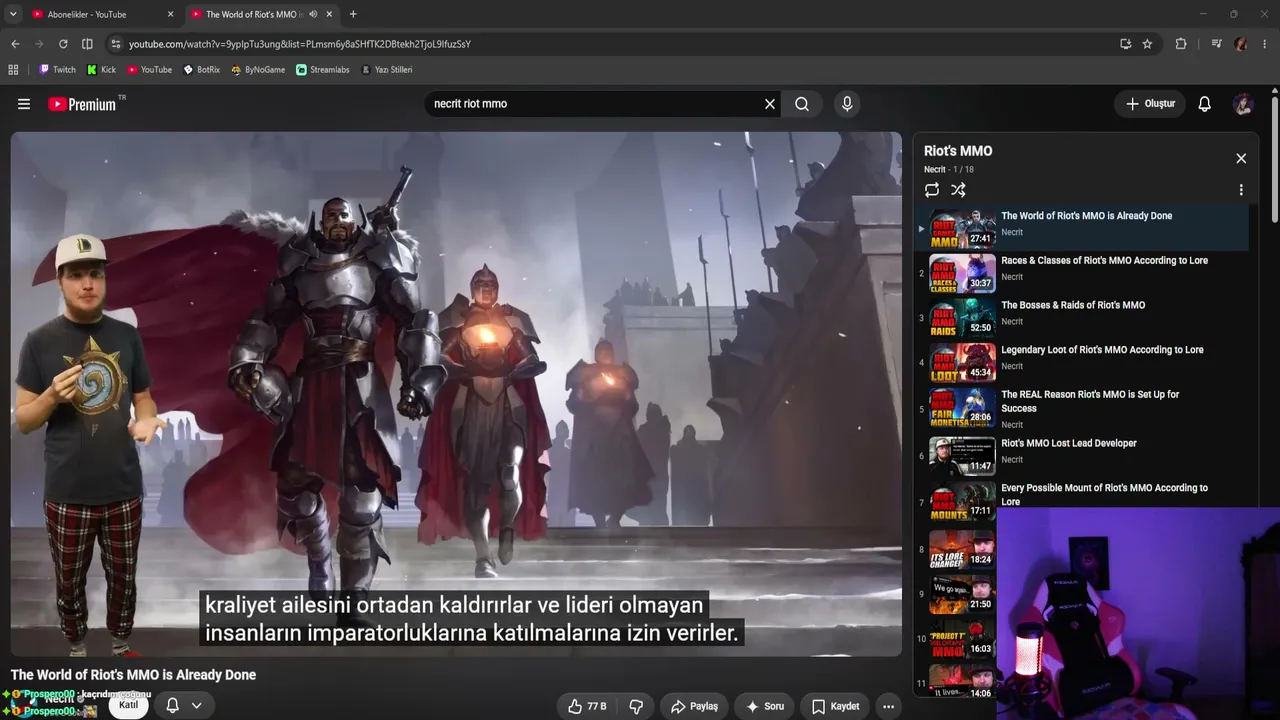Like the video with thumbs up

pos(586,706)
